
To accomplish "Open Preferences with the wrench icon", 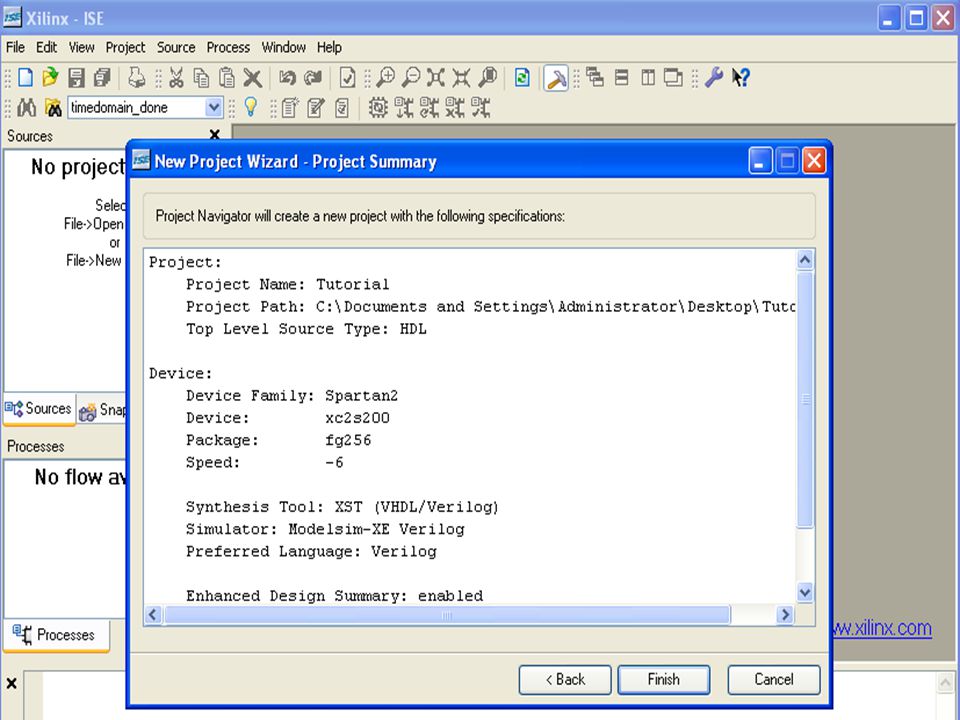I will tap(714, 78).
